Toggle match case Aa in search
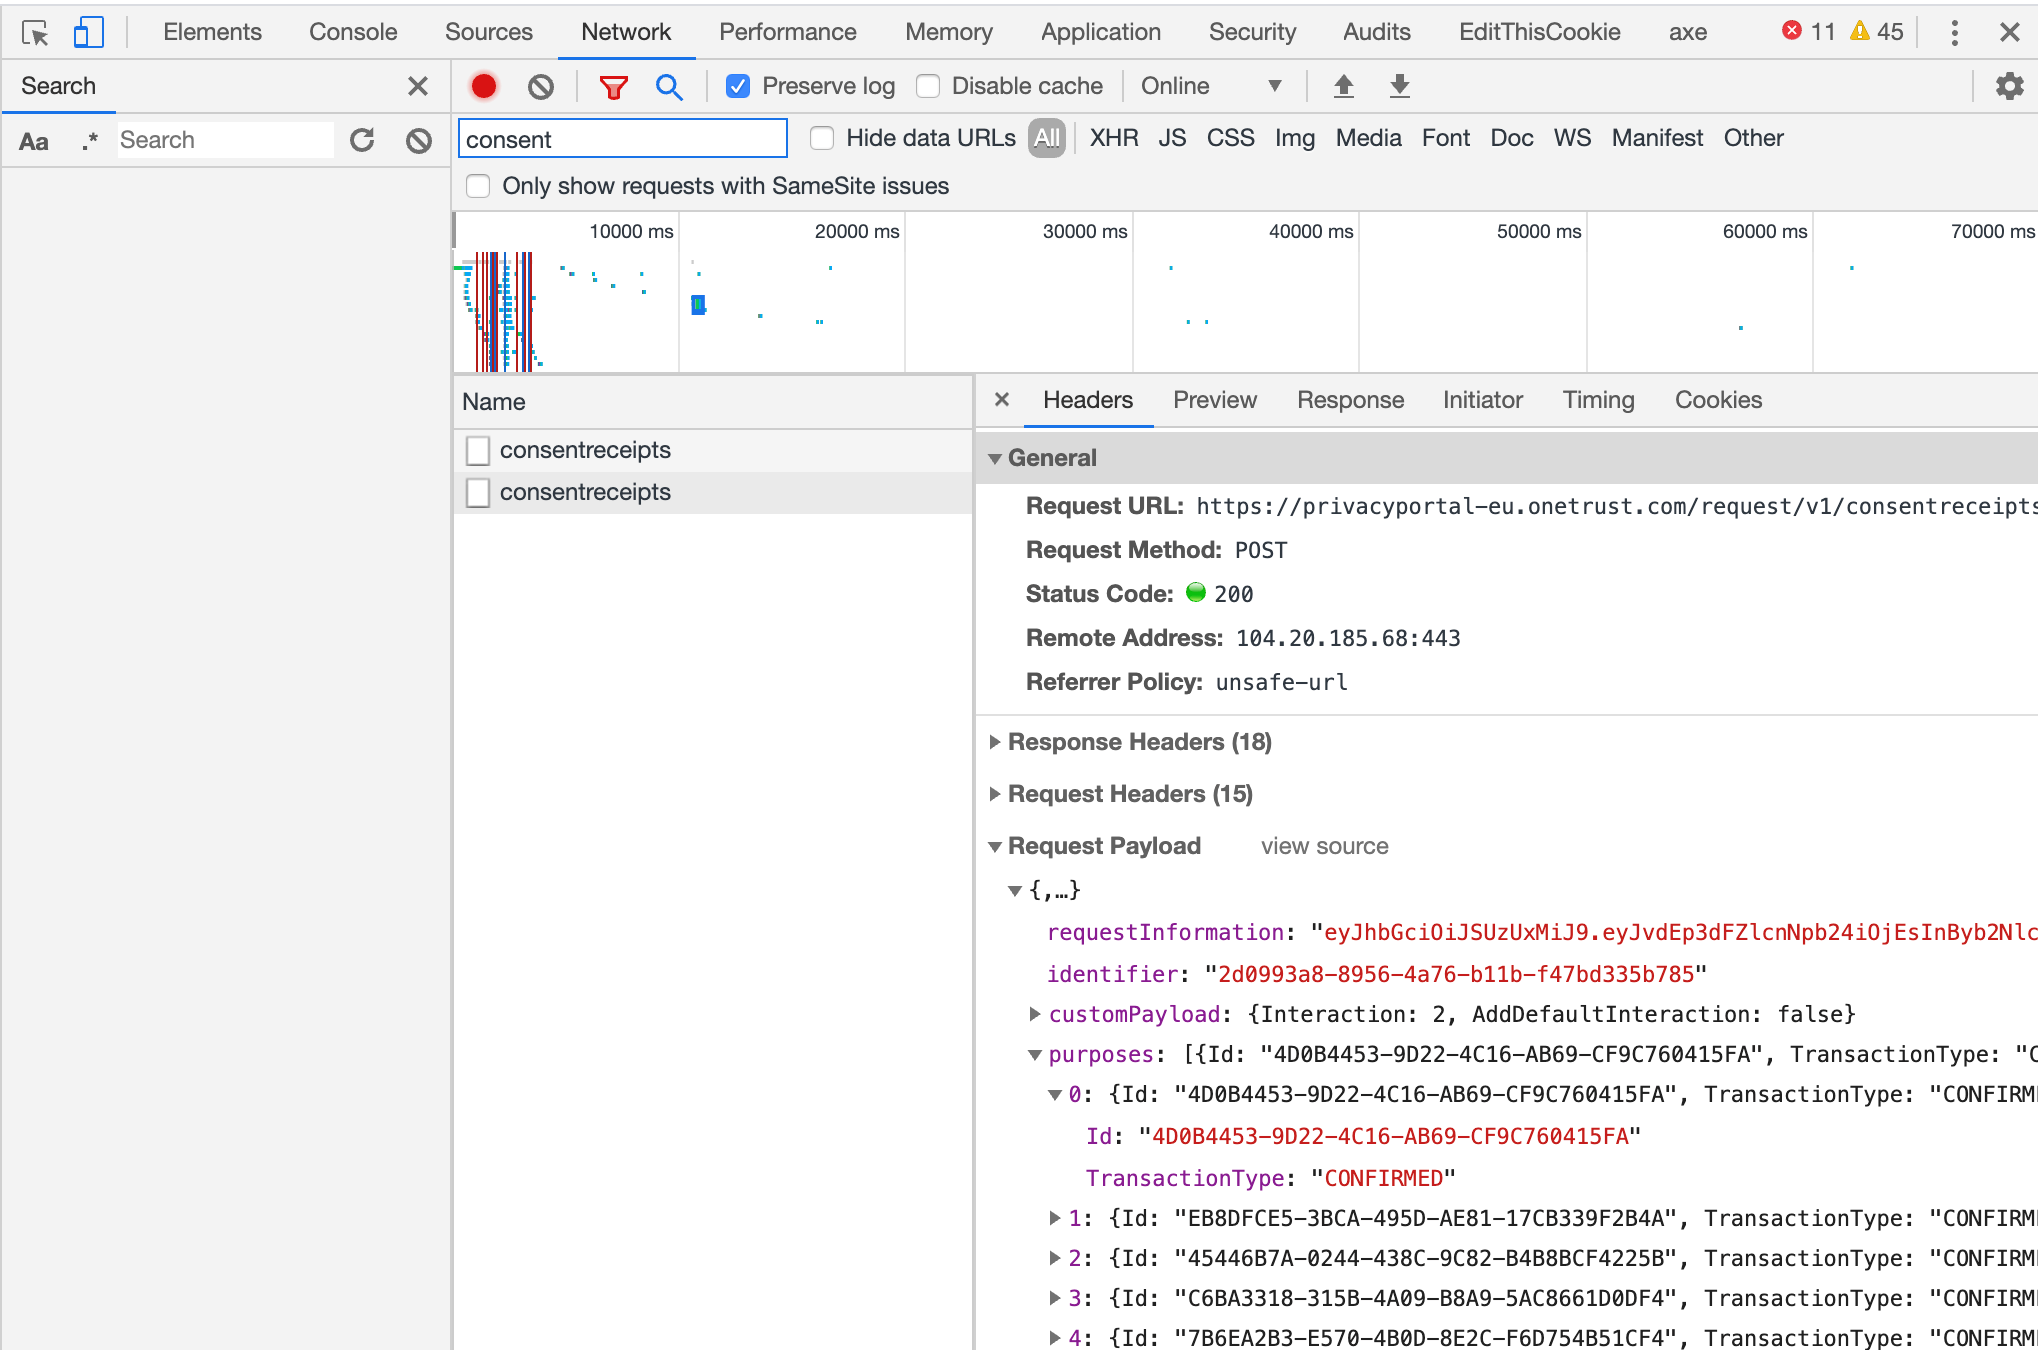Viewport: 2038px width, 1350px height. [34, 141]
